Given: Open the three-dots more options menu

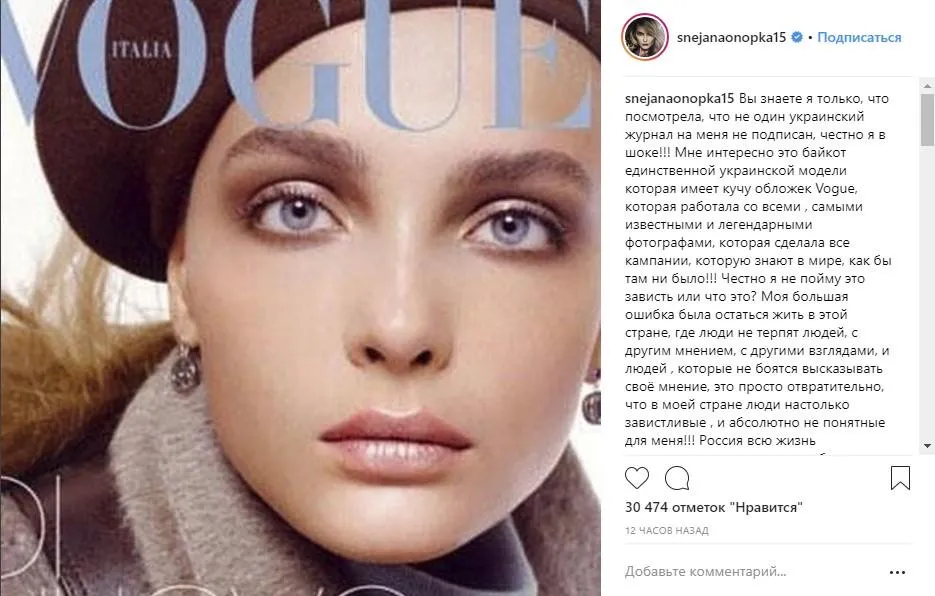Looking at the screenshot, I should pos(897,572).
